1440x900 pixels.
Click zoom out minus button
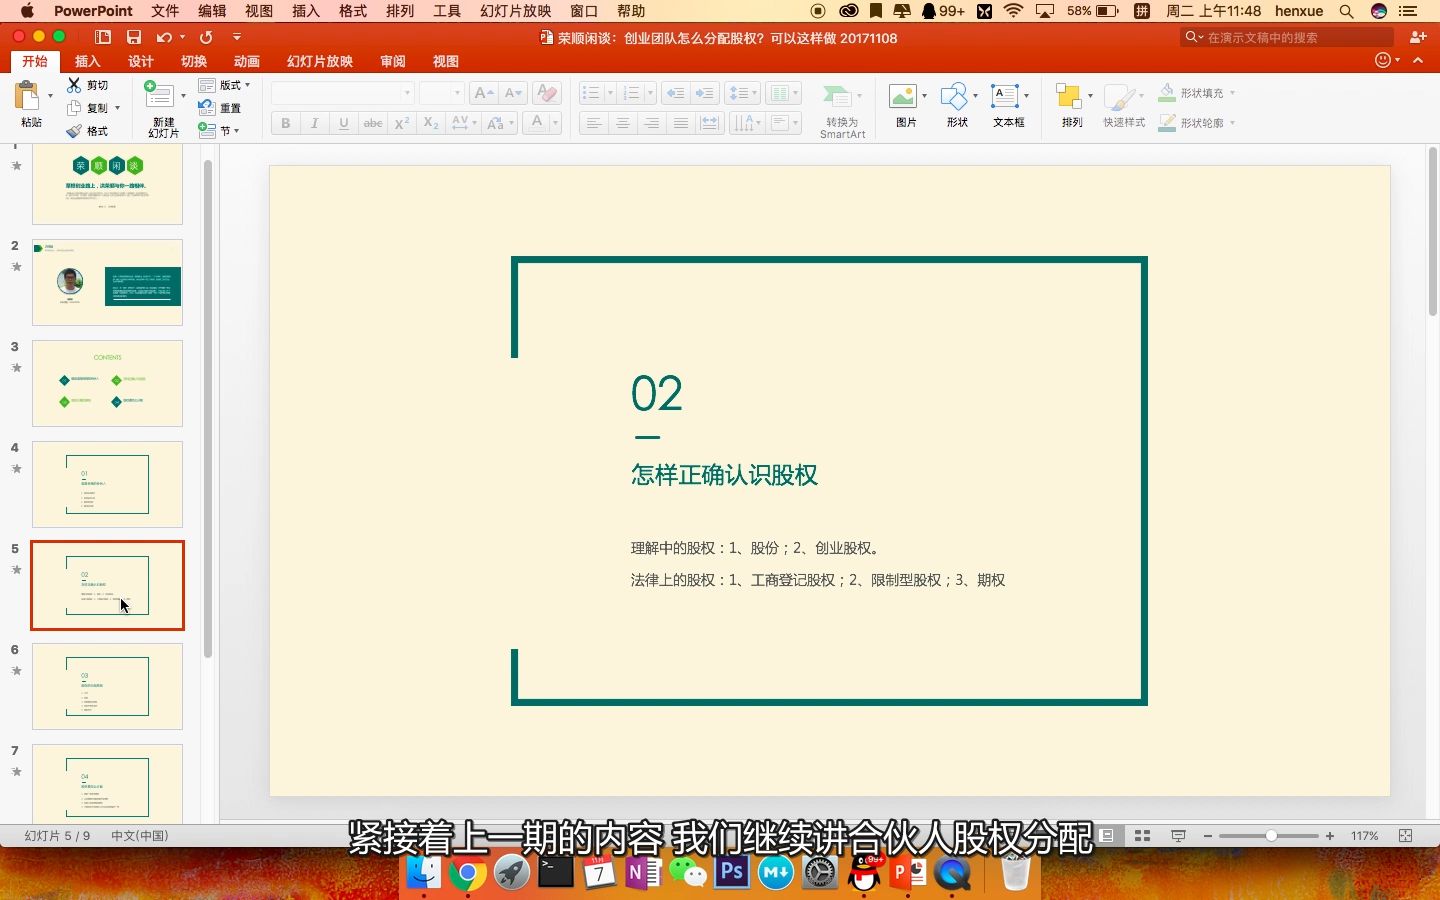[1208, 836]
